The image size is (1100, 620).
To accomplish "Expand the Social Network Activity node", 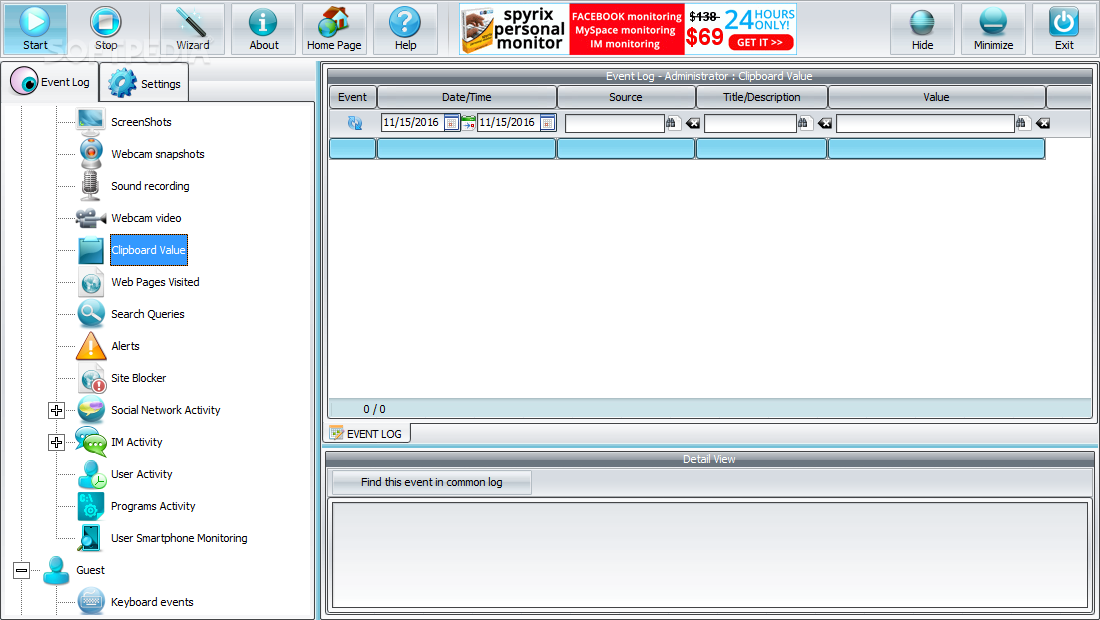I will click(x=56, y=410).
